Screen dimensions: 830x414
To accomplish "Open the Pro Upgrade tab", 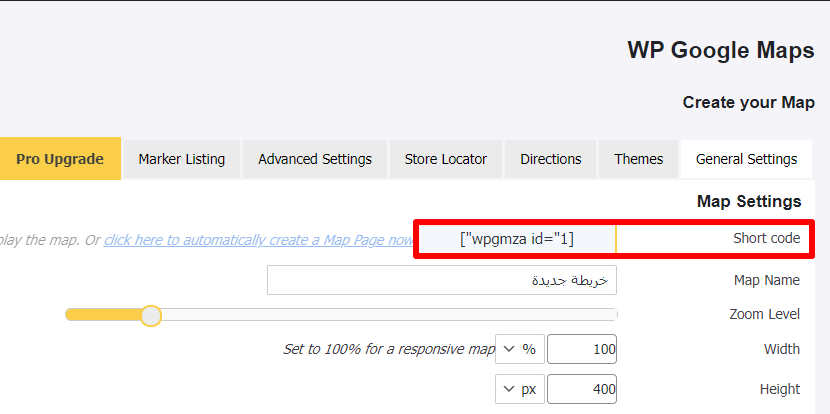I will [60, 159].
